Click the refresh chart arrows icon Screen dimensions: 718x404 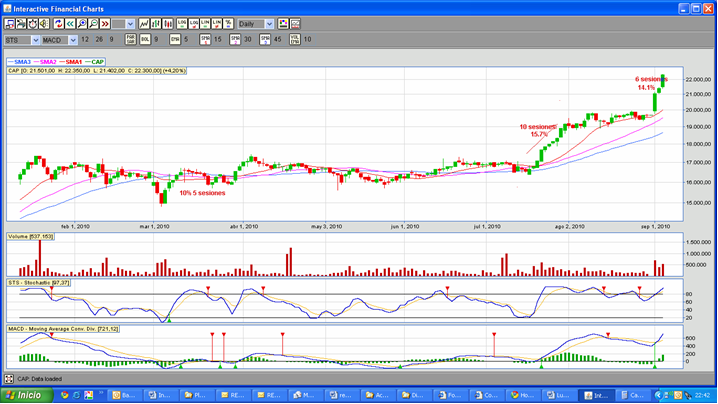pyautogui.click(x=57, y=23)
